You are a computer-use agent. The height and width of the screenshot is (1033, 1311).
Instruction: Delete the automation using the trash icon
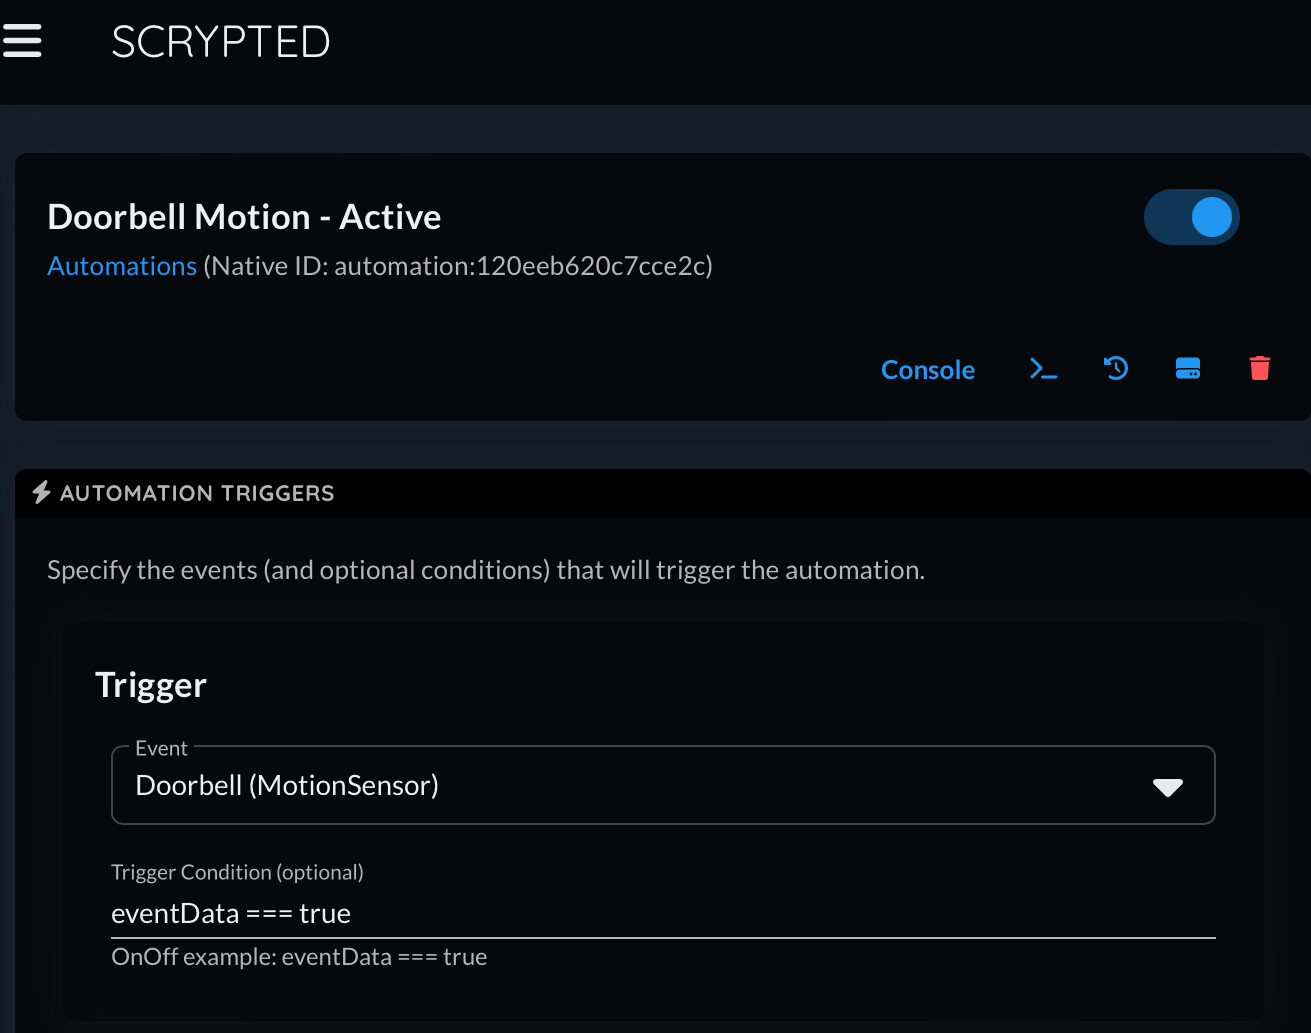1259,368
